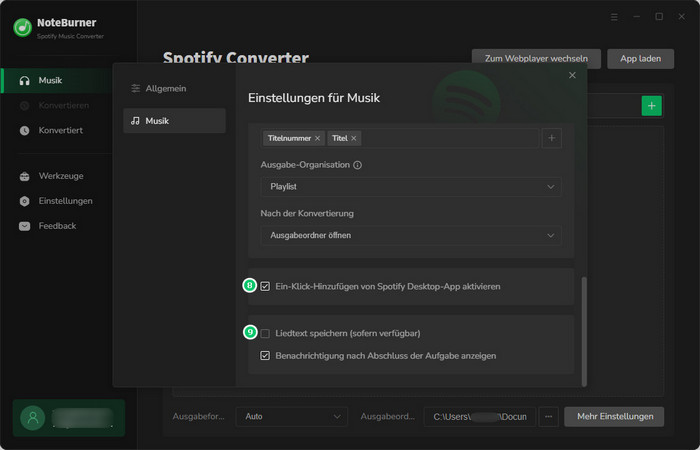Click the envelope icon beside Feedback
Viewport: 700px width, 450px height.
pos(25,226)
